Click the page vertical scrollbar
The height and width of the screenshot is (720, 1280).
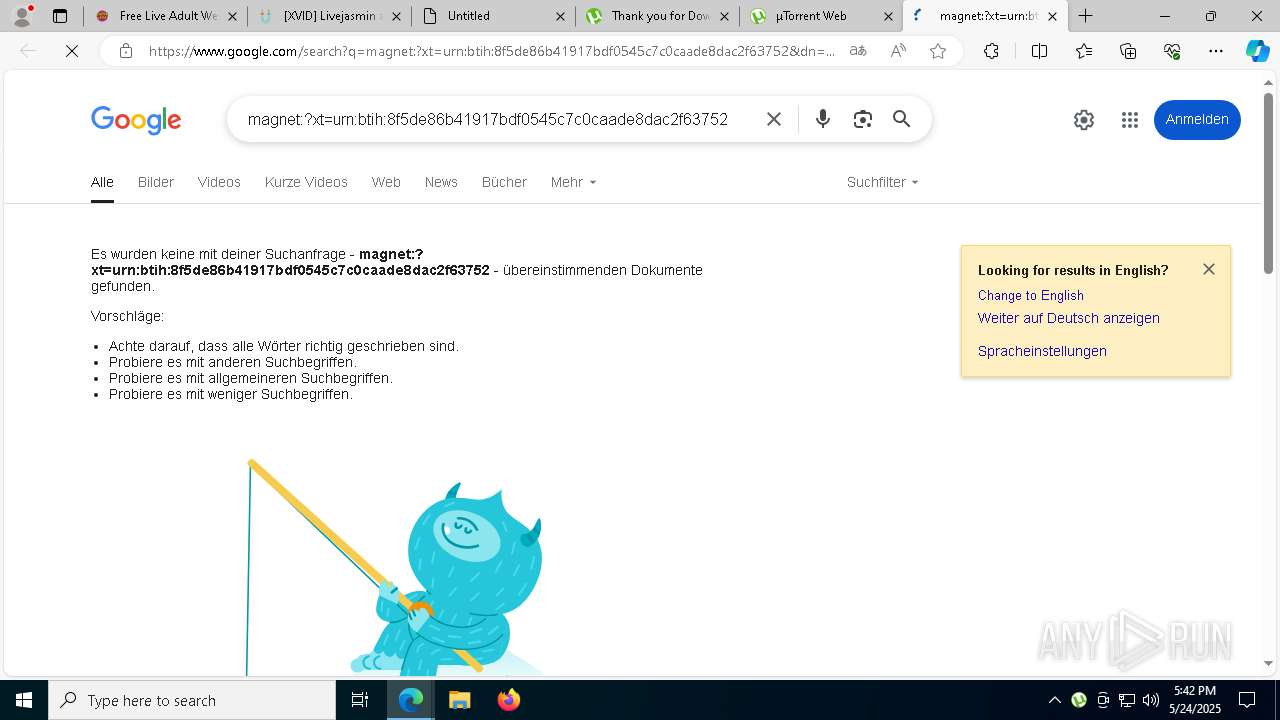point(1268,182)
